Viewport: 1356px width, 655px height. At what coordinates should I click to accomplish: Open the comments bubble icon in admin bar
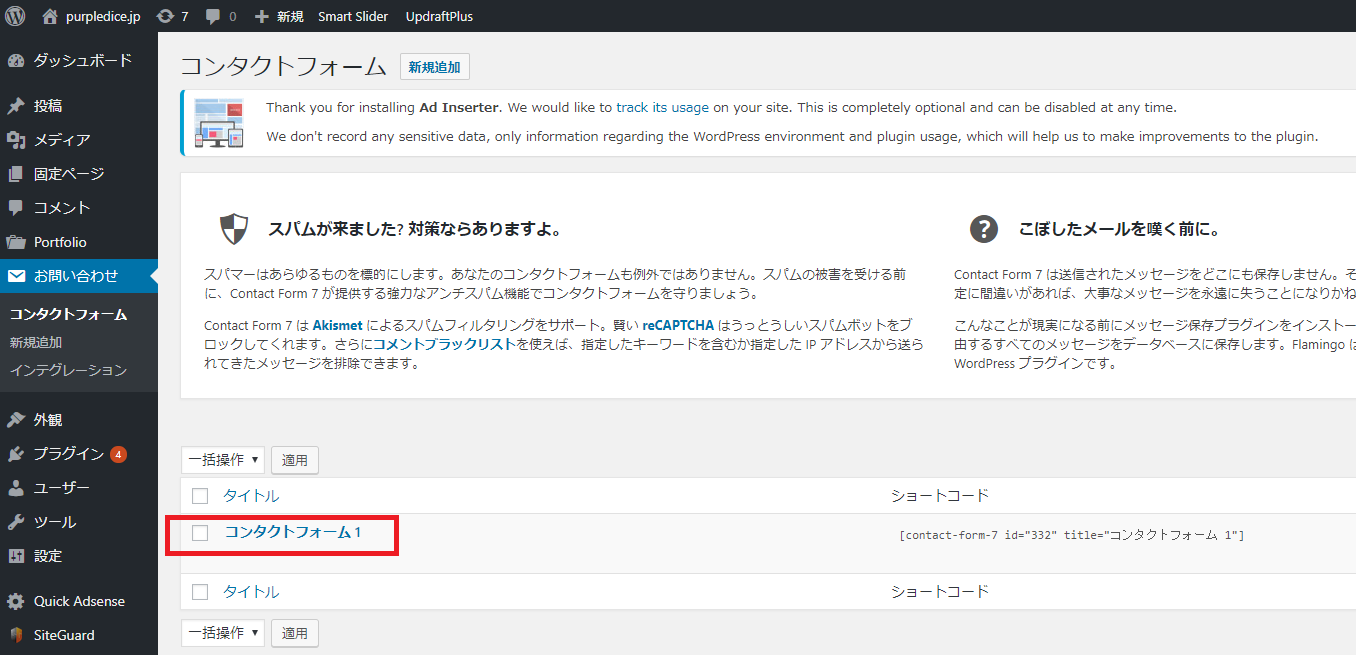pyautogui.click(x=212, y=17)
